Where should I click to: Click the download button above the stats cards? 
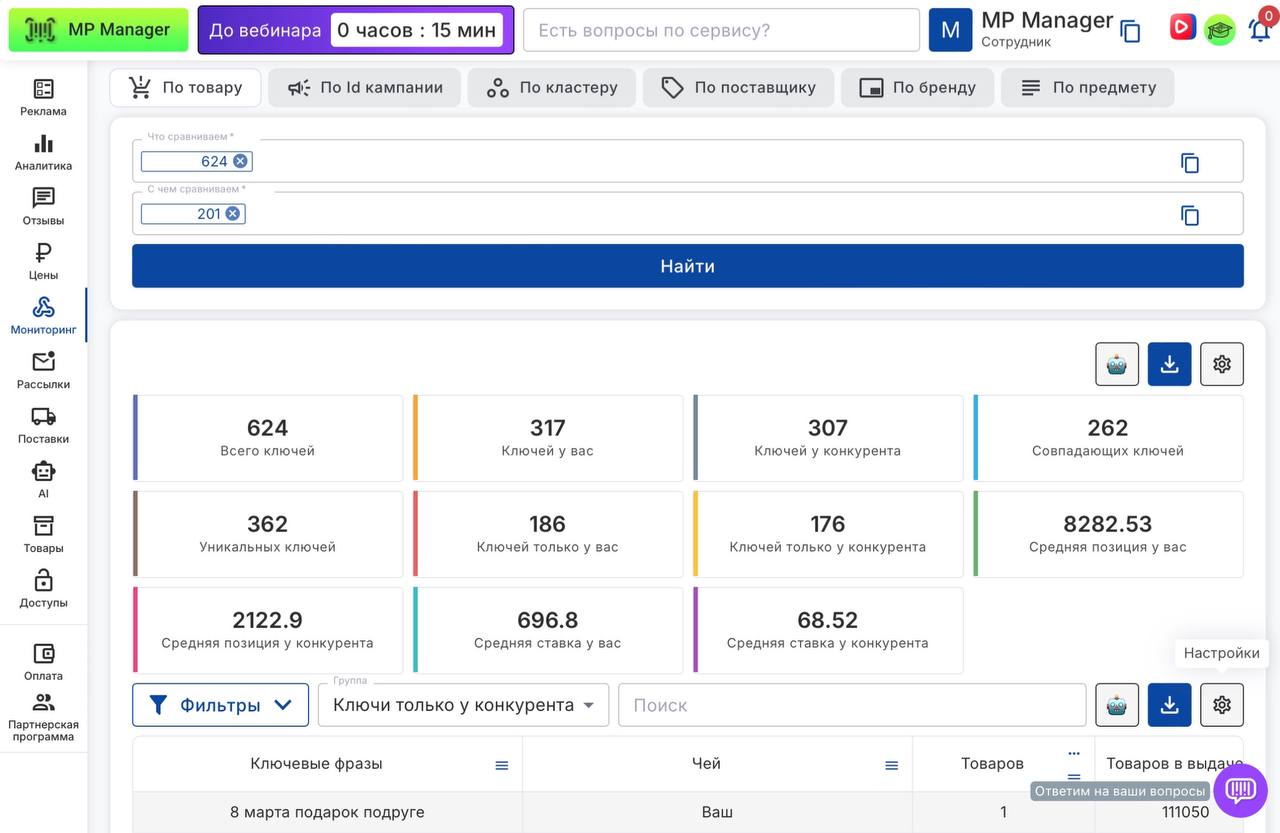(1169, 364)
